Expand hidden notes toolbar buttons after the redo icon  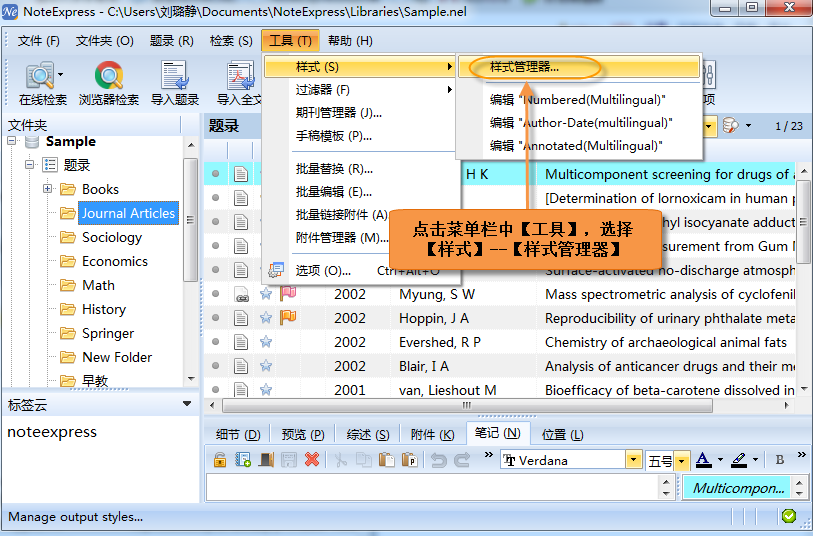pyautogui.click(x=488, y=455)
